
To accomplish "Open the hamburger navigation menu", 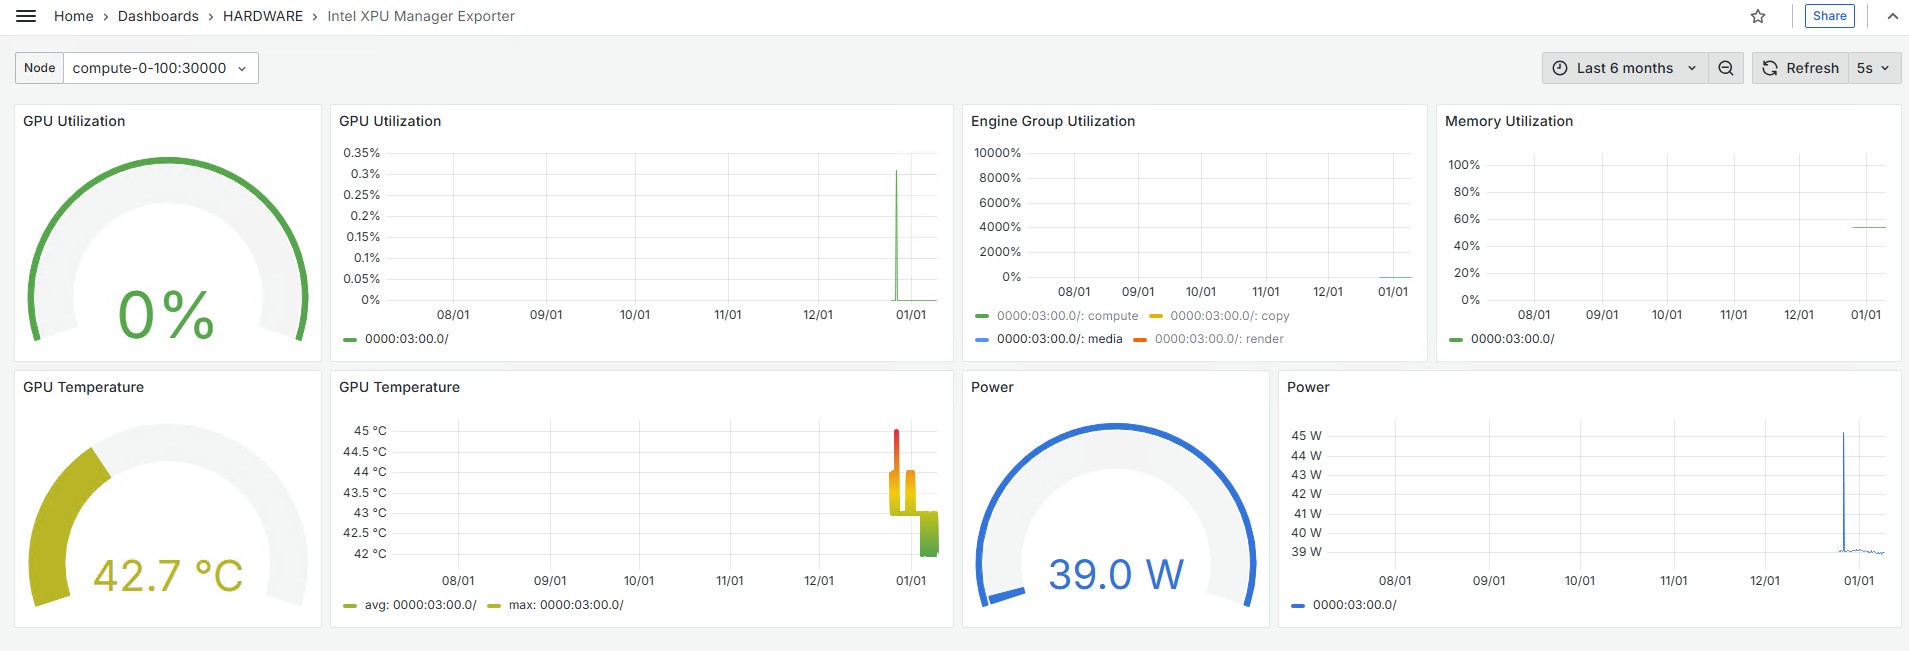I will [x=26, y=16].
